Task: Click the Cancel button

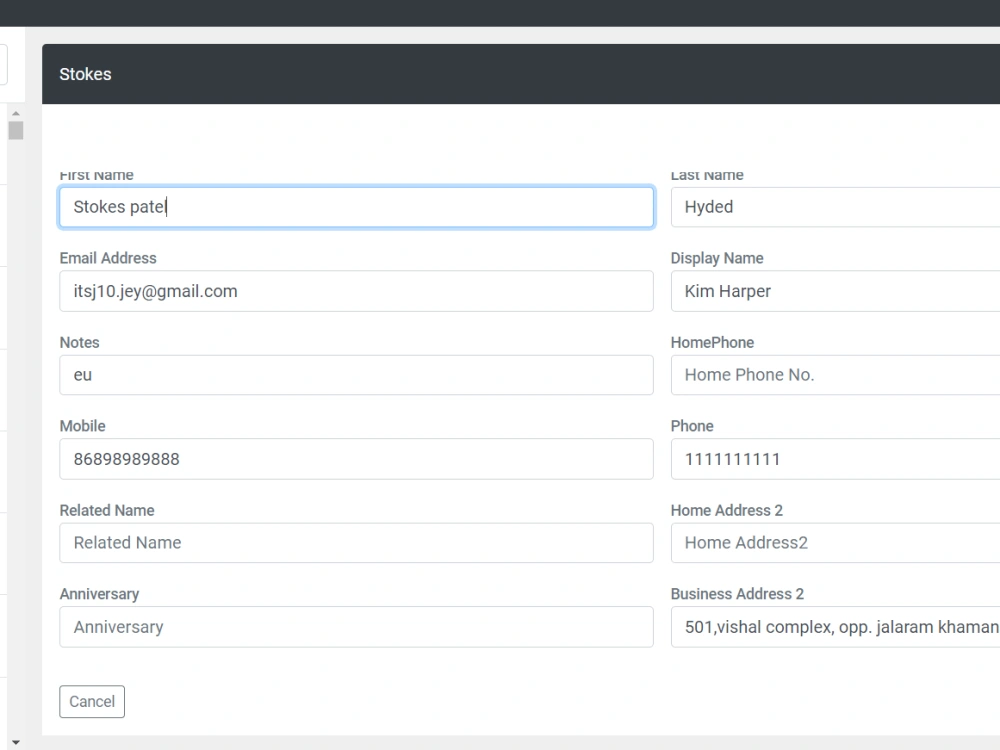Action: click(92, 701)
